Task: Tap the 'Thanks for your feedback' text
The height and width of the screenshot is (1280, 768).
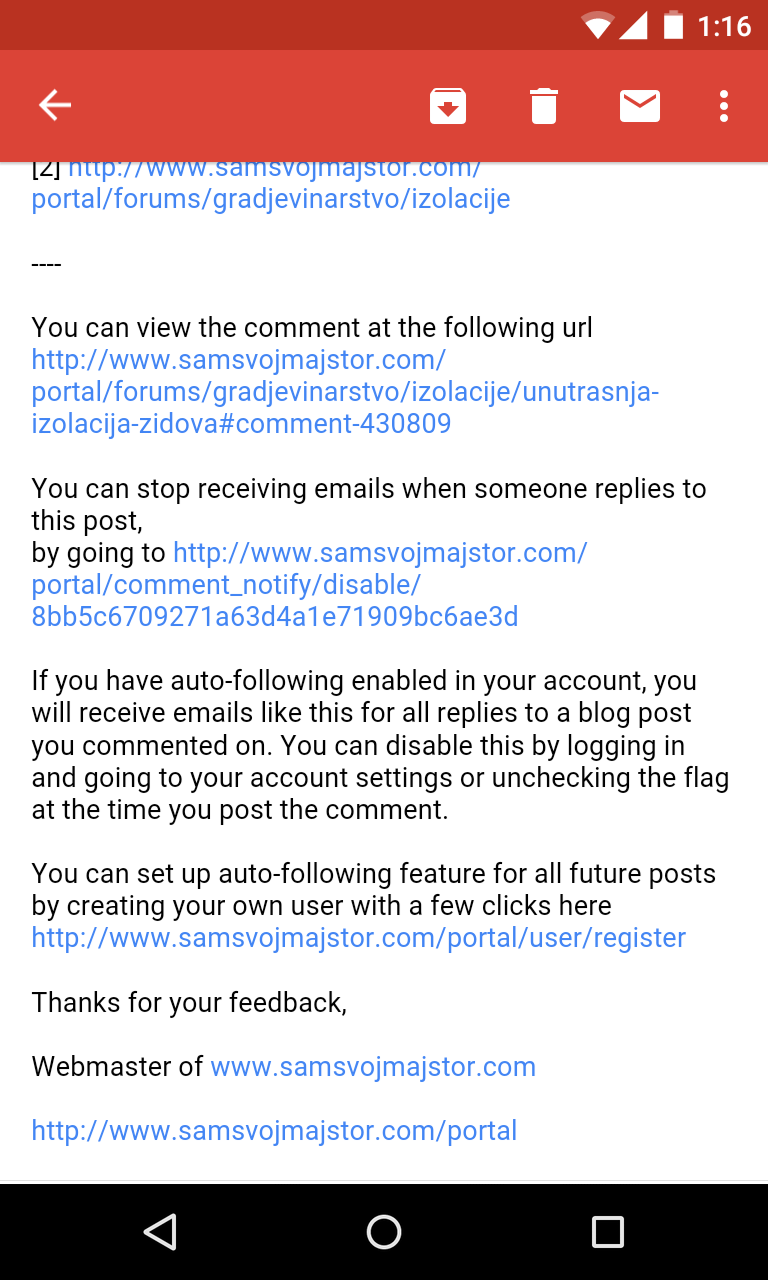Action: [x=189, y=1002]
